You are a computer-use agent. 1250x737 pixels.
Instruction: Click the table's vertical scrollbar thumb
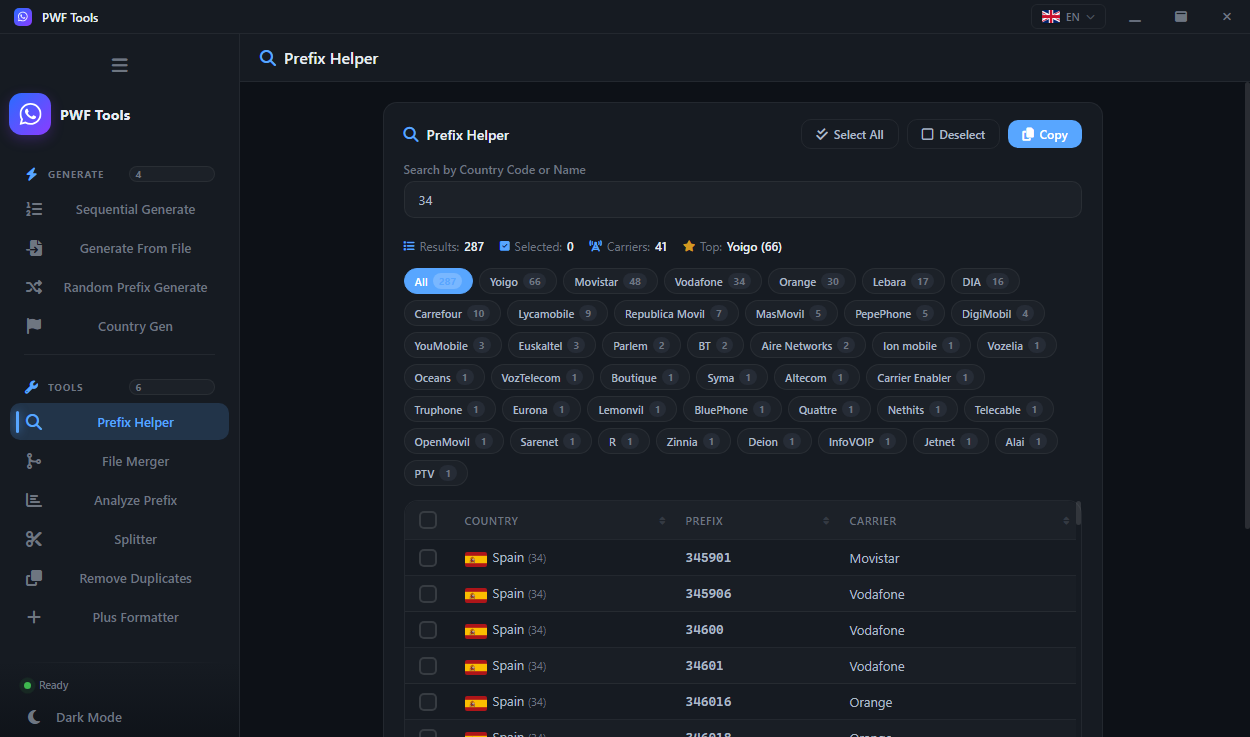tap(1078, 513)
